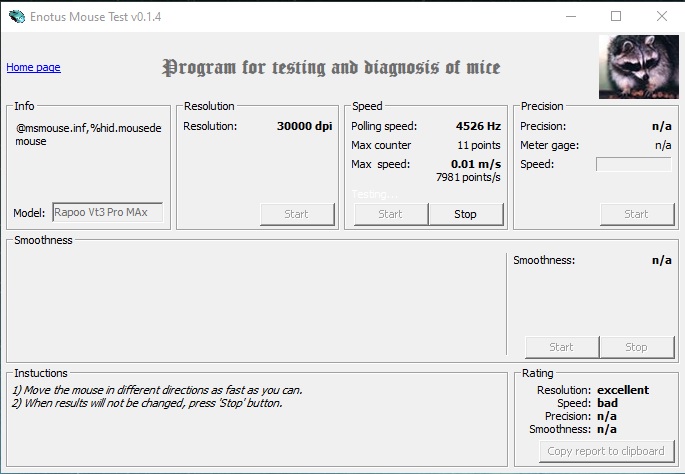Click the raccoon picture
Image resolution: width=685 pixels, height=474 pixels.
(638, 67)
